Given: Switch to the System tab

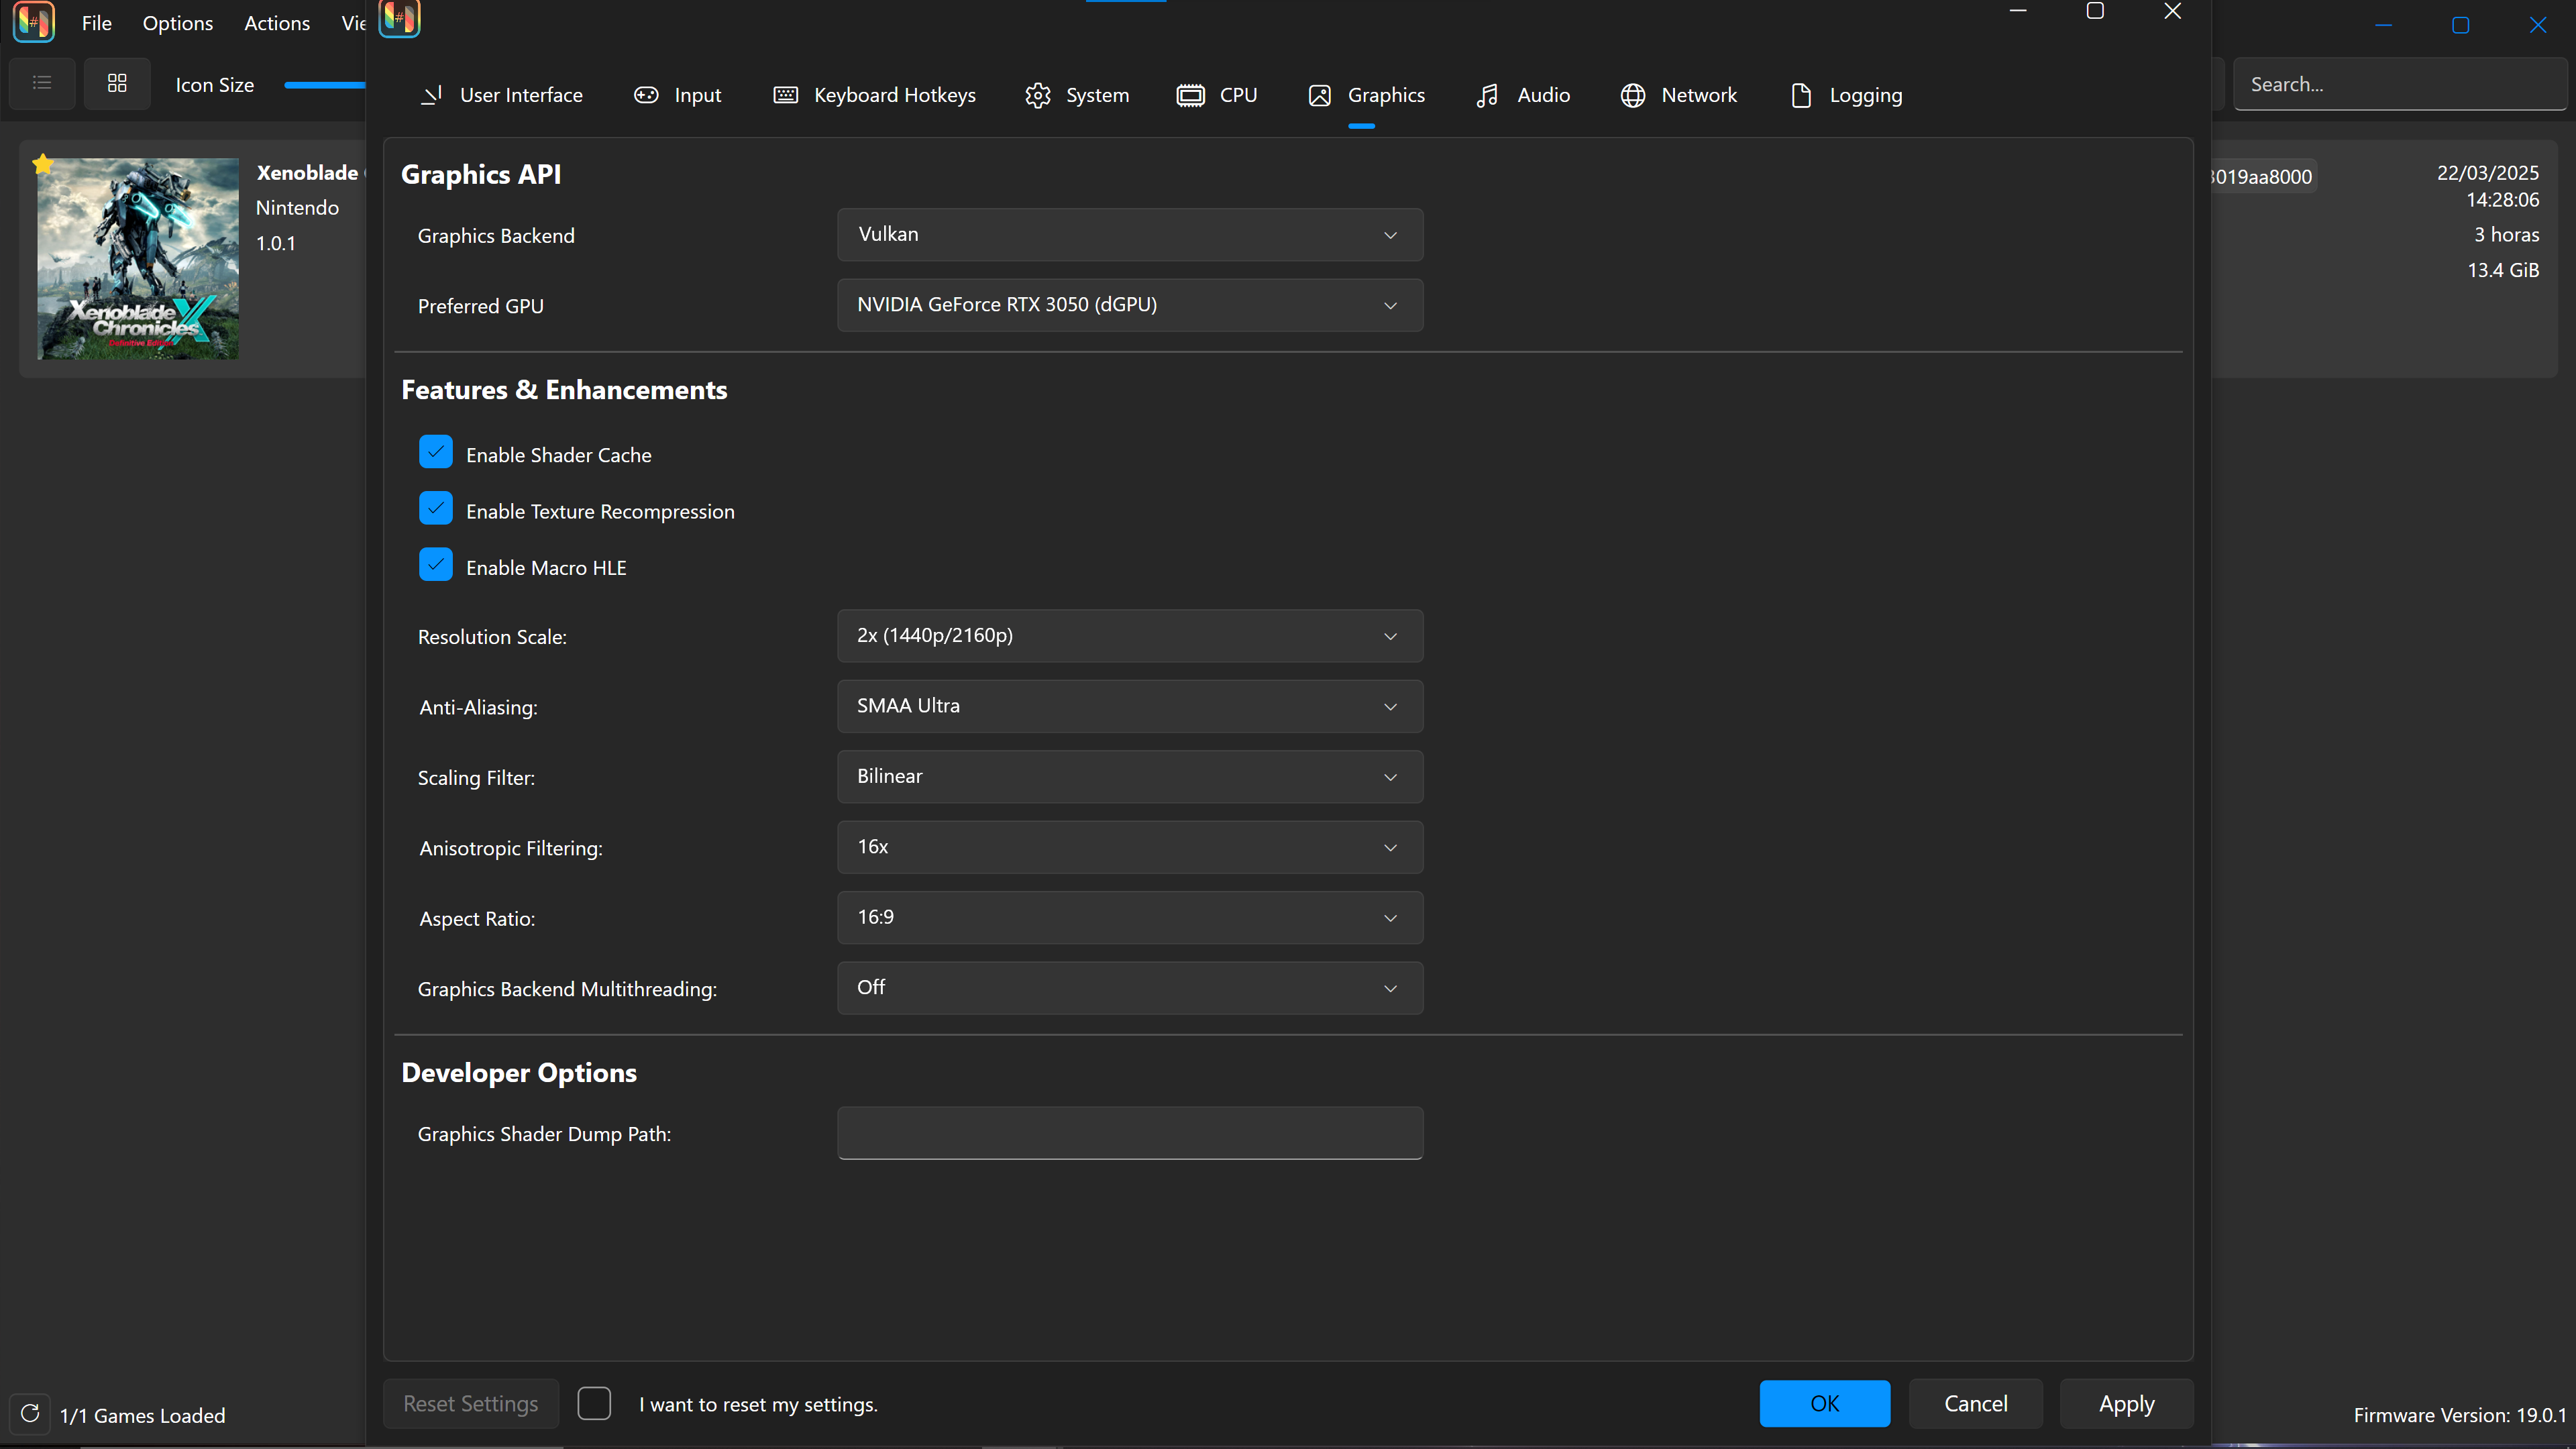Looking at the screenshot, I should click(1077, 95).
